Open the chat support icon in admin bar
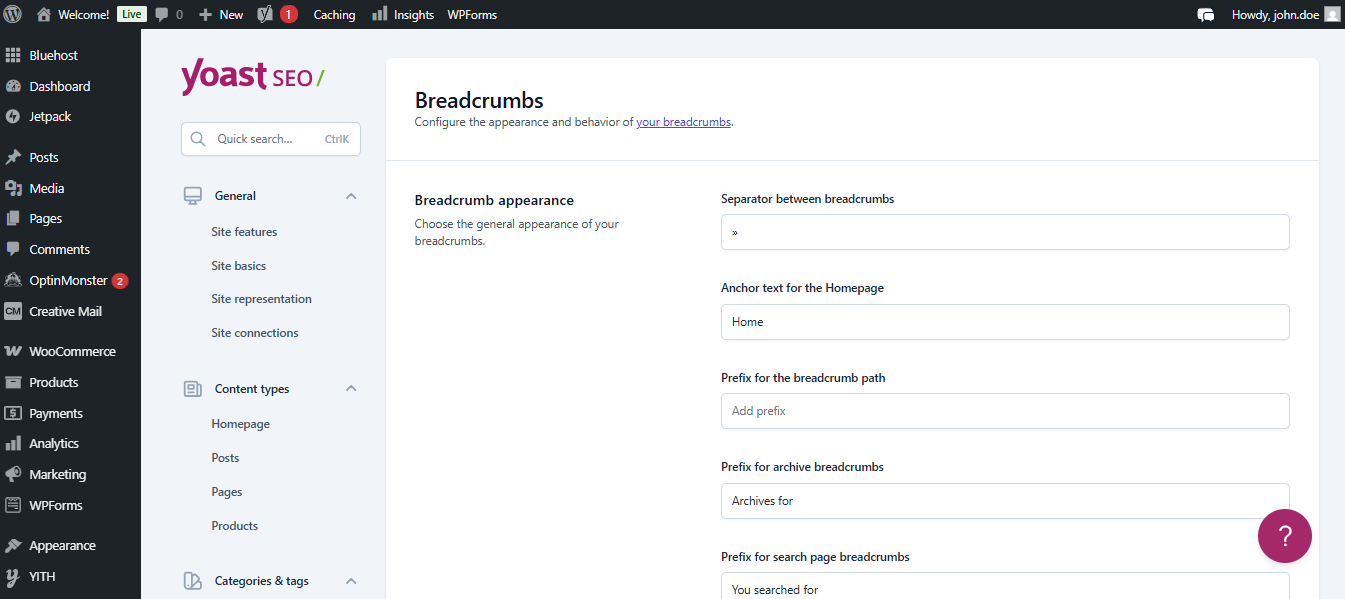Viewport: 1345px width, 599px height. (x=1206, y=14)
